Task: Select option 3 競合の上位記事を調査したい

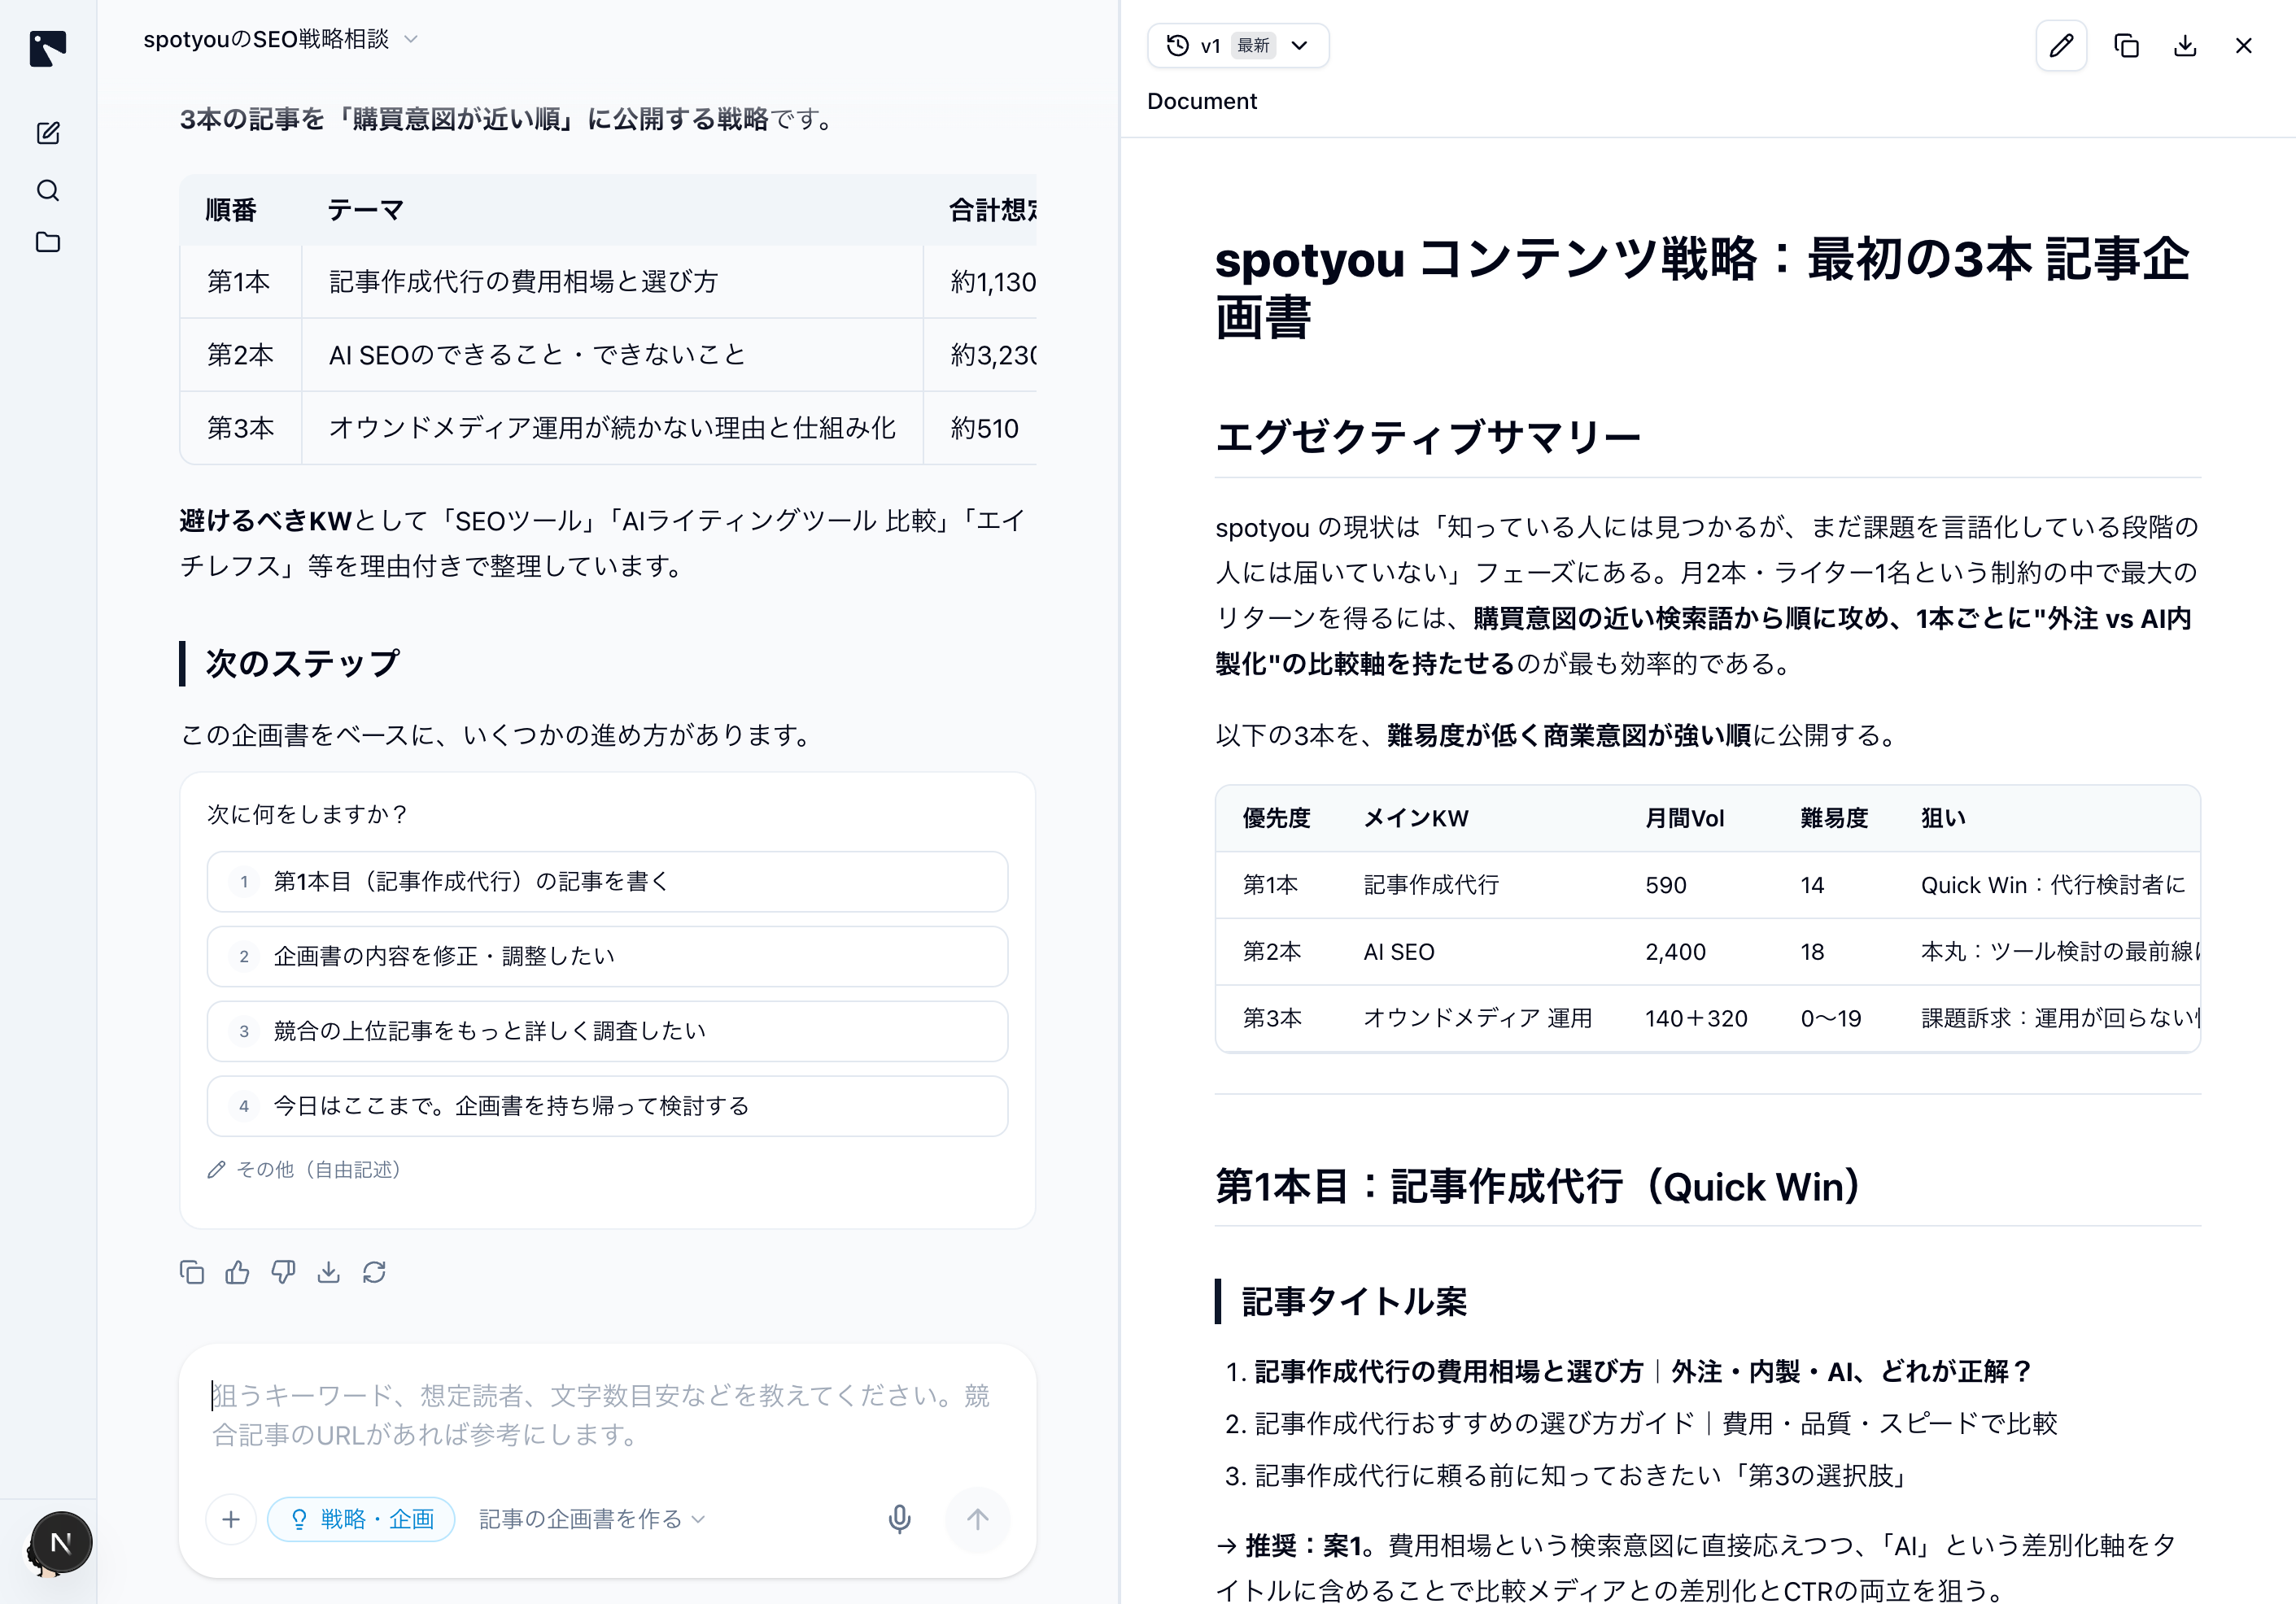Action: click(x=607, y=1031)
